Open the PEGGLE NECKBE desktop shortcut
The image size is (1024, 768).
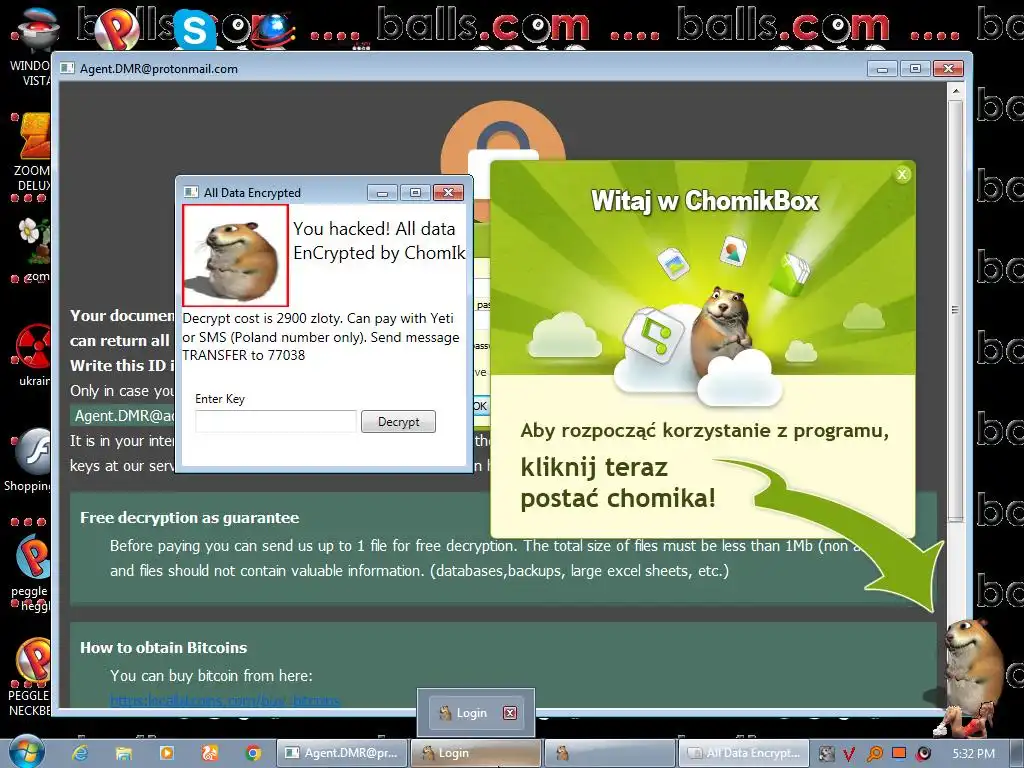click(x=31, y=677)
